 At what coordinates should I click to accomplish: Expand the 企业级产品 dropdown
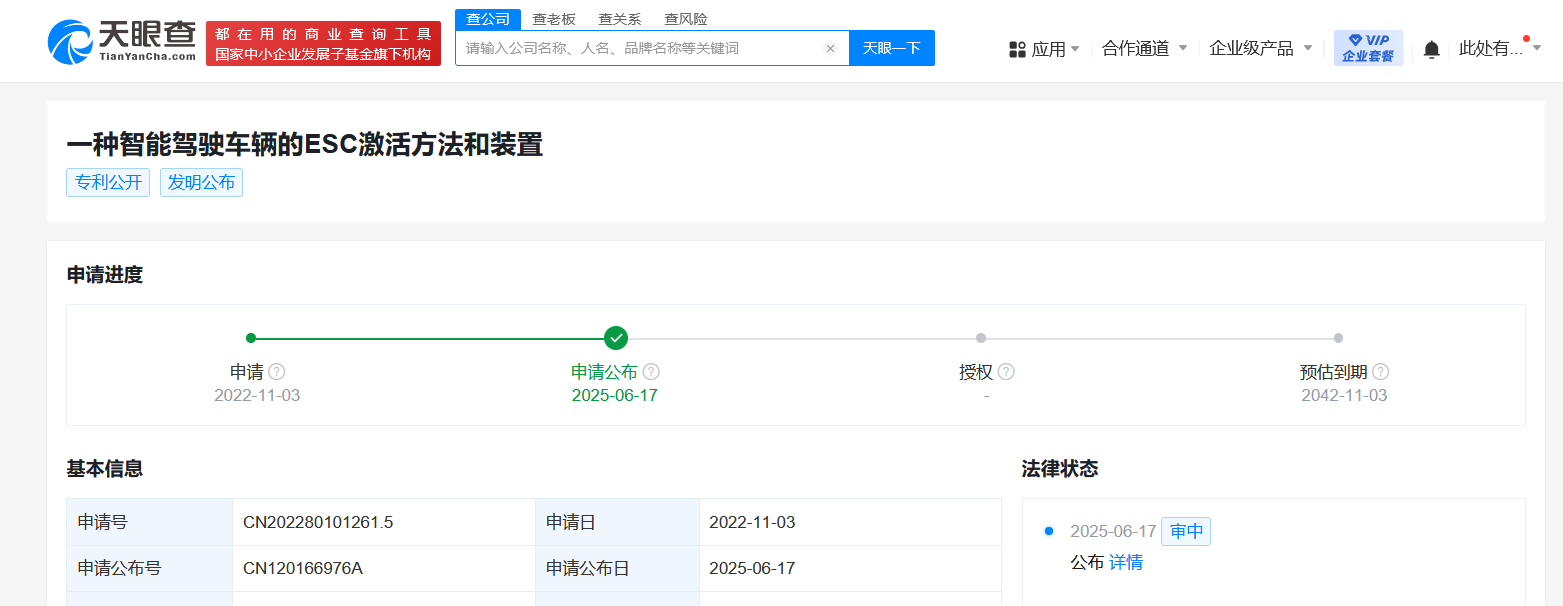tap(1260, 48)
